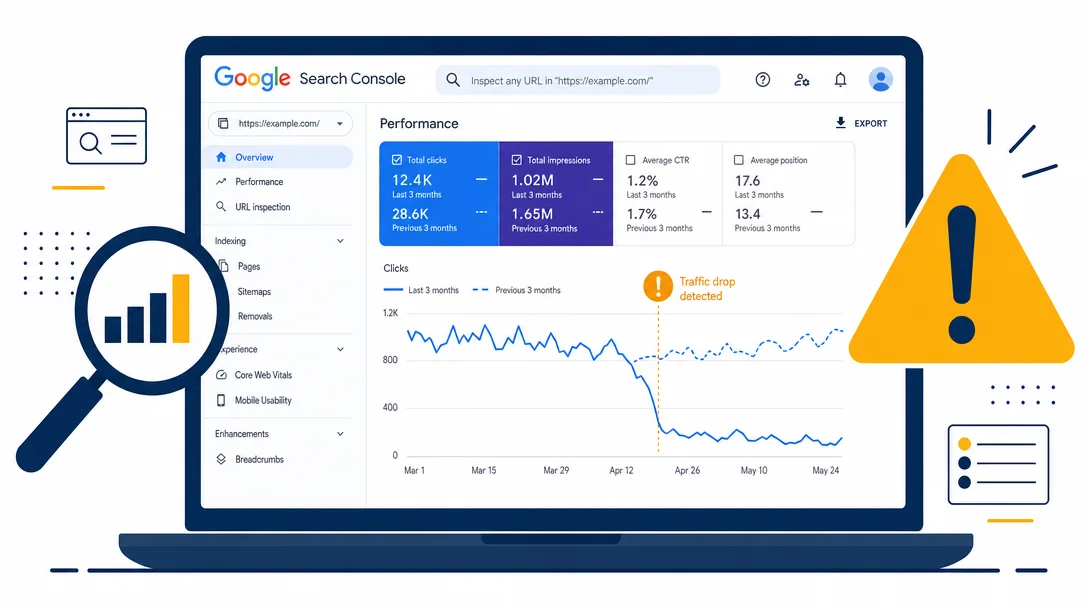This screenshot has width=1088, height=608.
Task: Click the 1.2K y-axis label
Action: 391,313
